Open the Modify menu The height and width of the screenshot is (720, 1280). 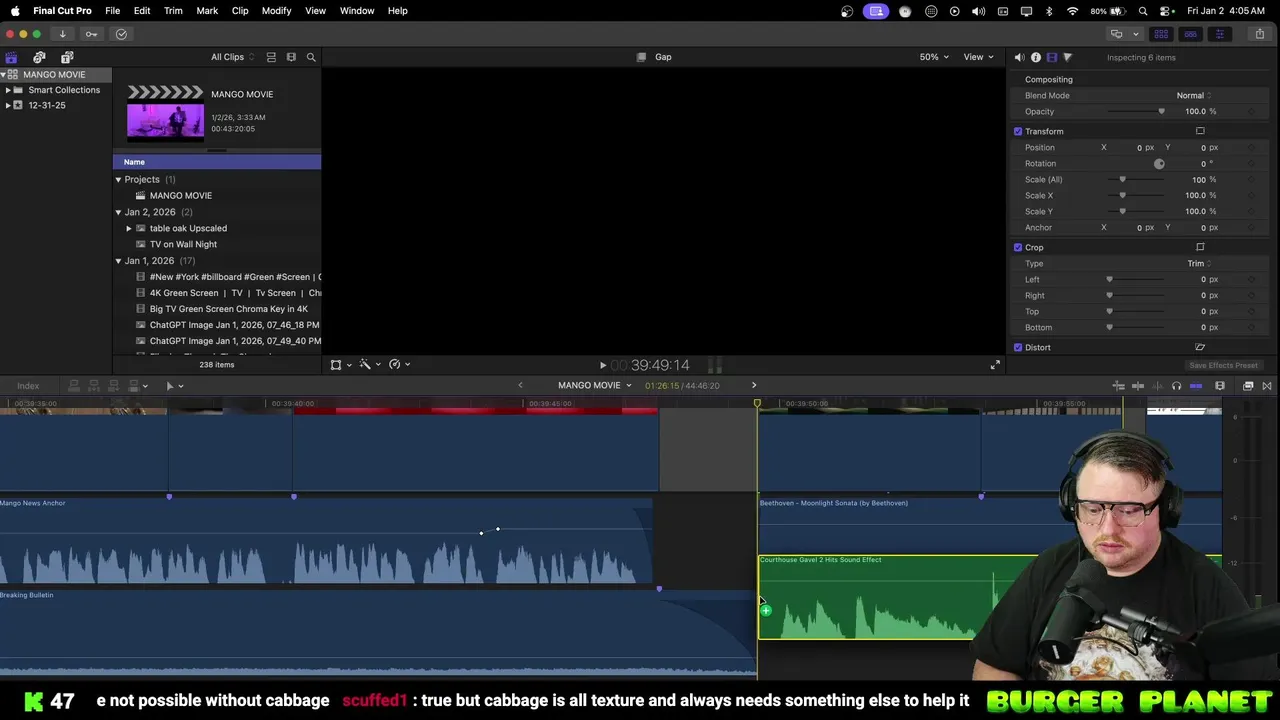[x=276, y=10]
